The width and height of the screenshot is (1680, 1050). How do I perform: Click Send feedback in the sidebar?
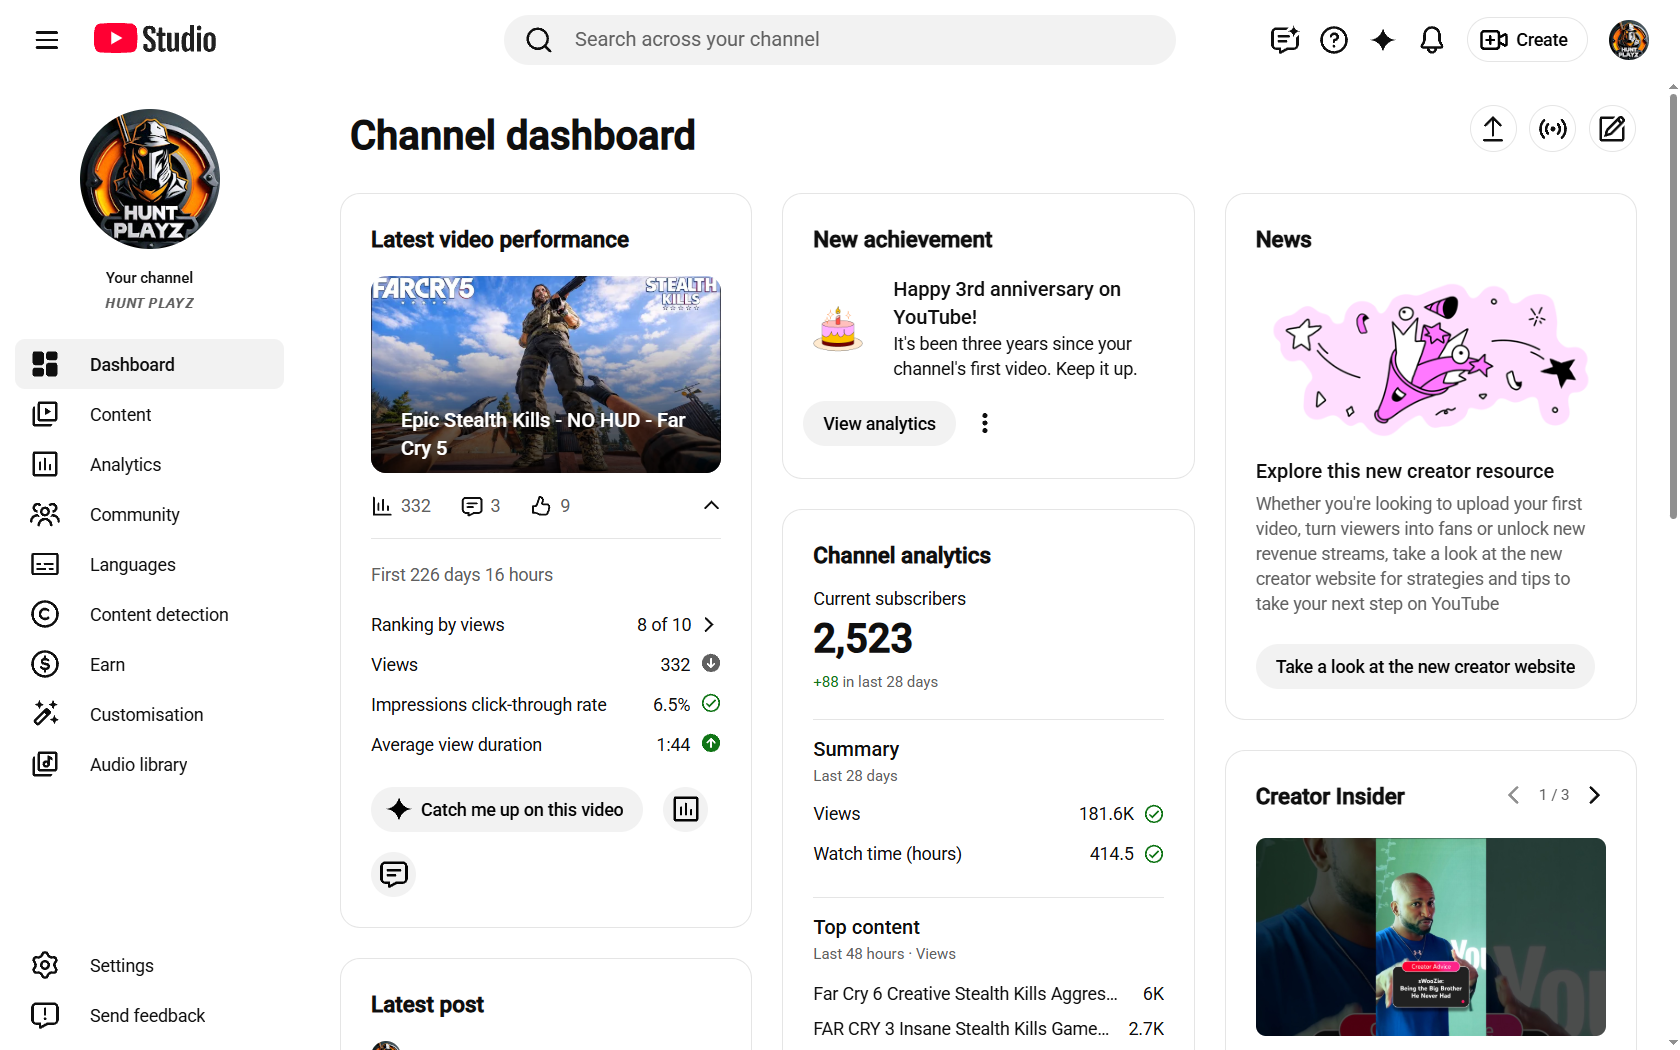tap(150, 1015)
